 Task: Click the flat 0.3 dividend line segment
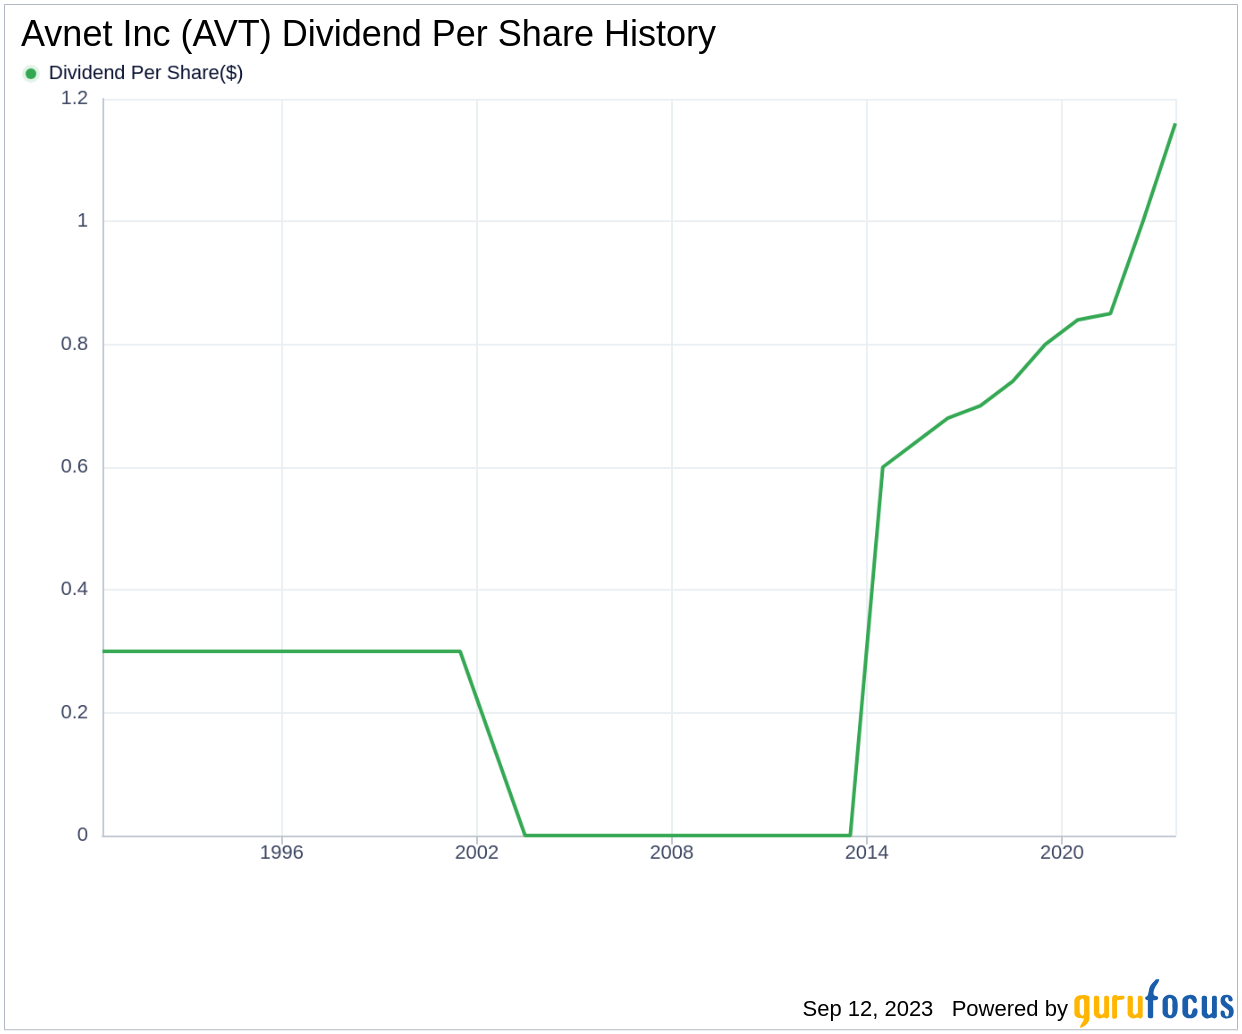click(x=281, y=651)
